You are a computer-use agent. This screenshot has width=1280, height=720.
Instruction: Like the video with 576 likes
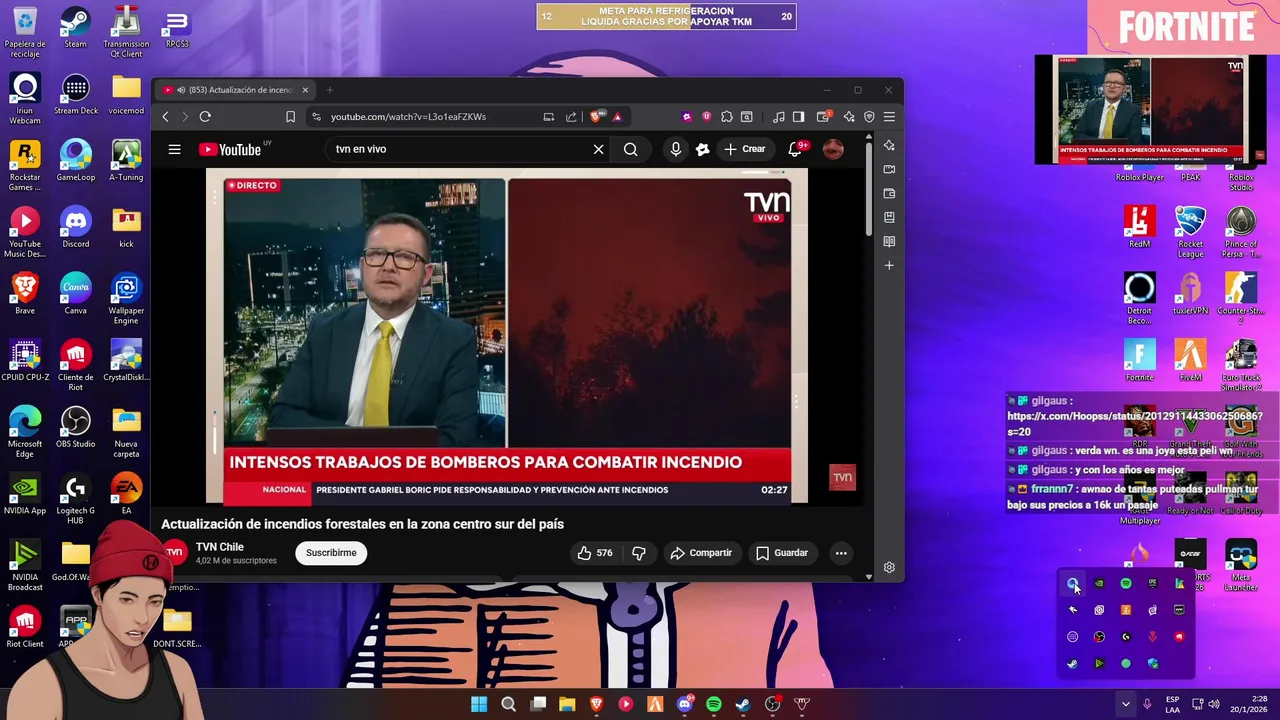click(x=594, y=553)
